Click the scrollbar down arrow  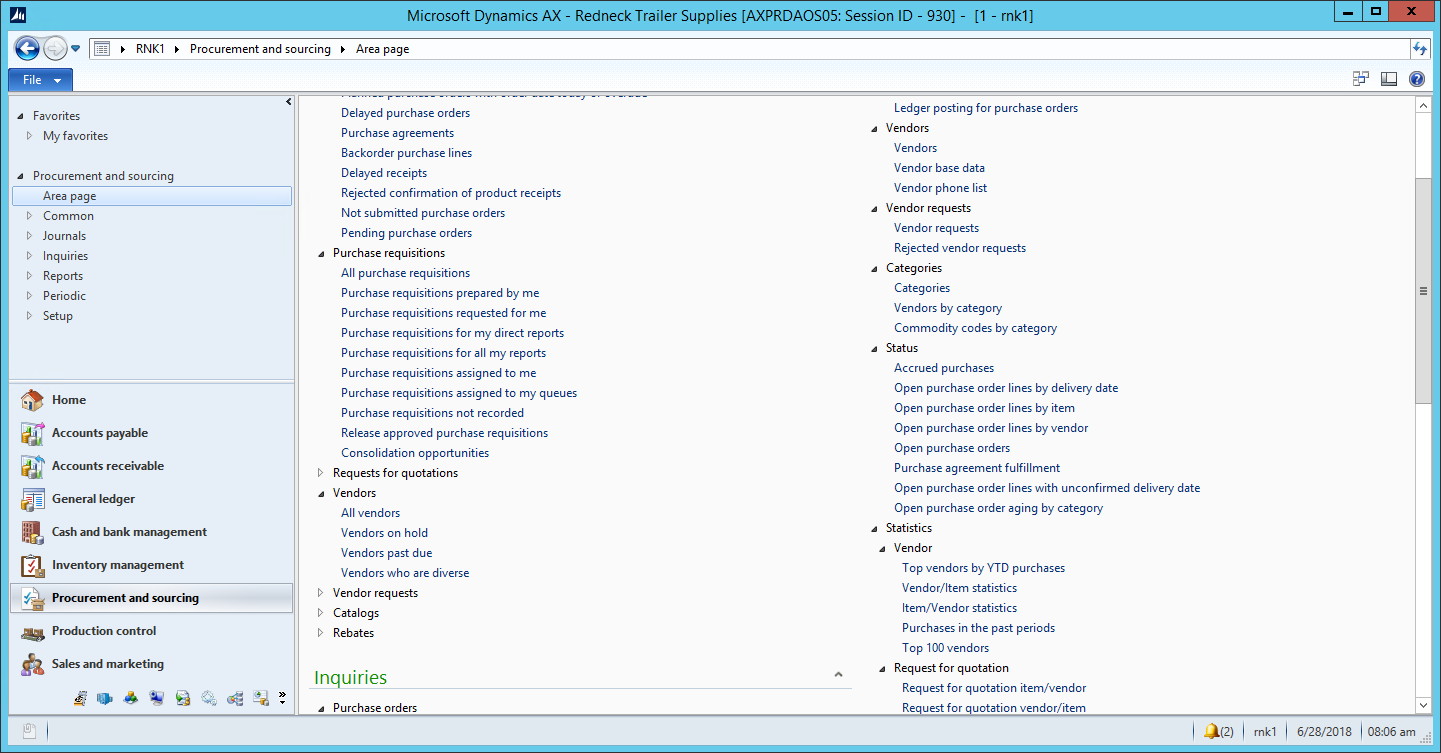coord(1424,706)
